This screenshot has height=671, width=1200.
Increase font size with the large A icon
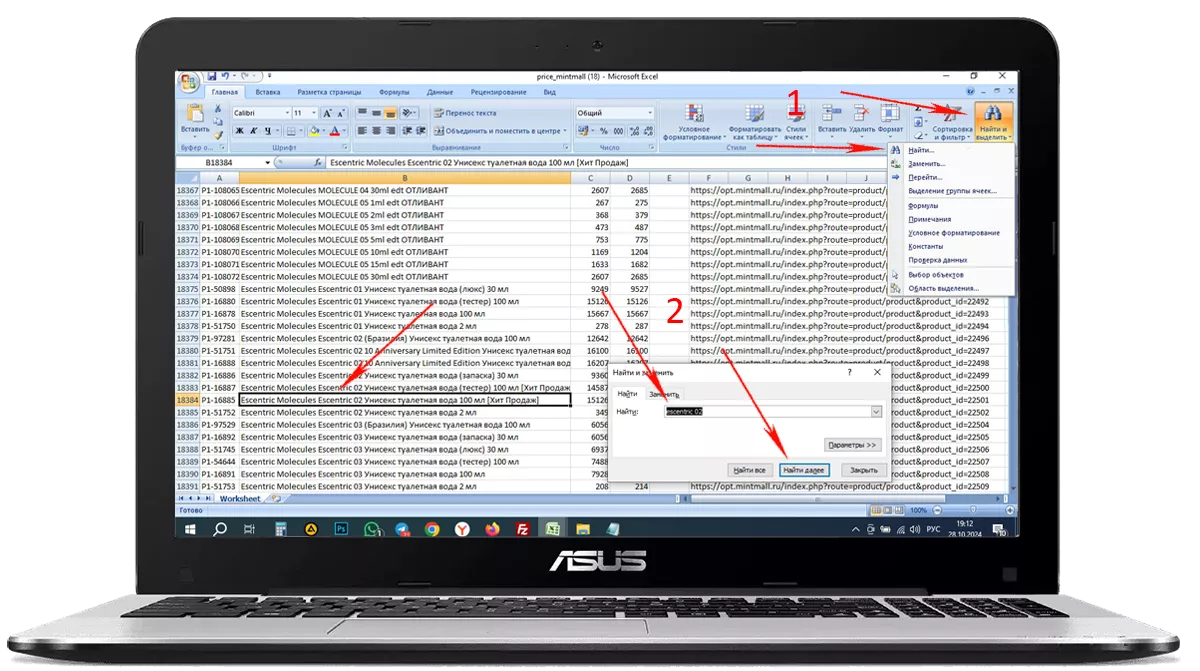point(327,113)
